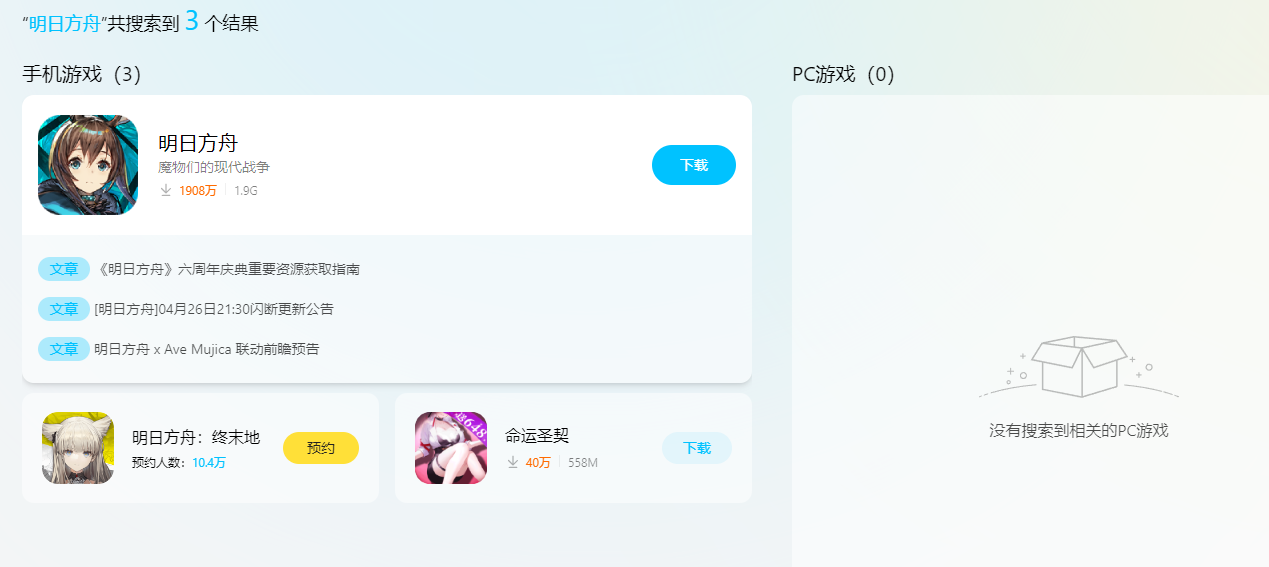Image resolution: width=1269 pixels, height=567 pixels.
Task: Click the 明日方舟:终末地 game icon
Action: (x=78, y=448)
